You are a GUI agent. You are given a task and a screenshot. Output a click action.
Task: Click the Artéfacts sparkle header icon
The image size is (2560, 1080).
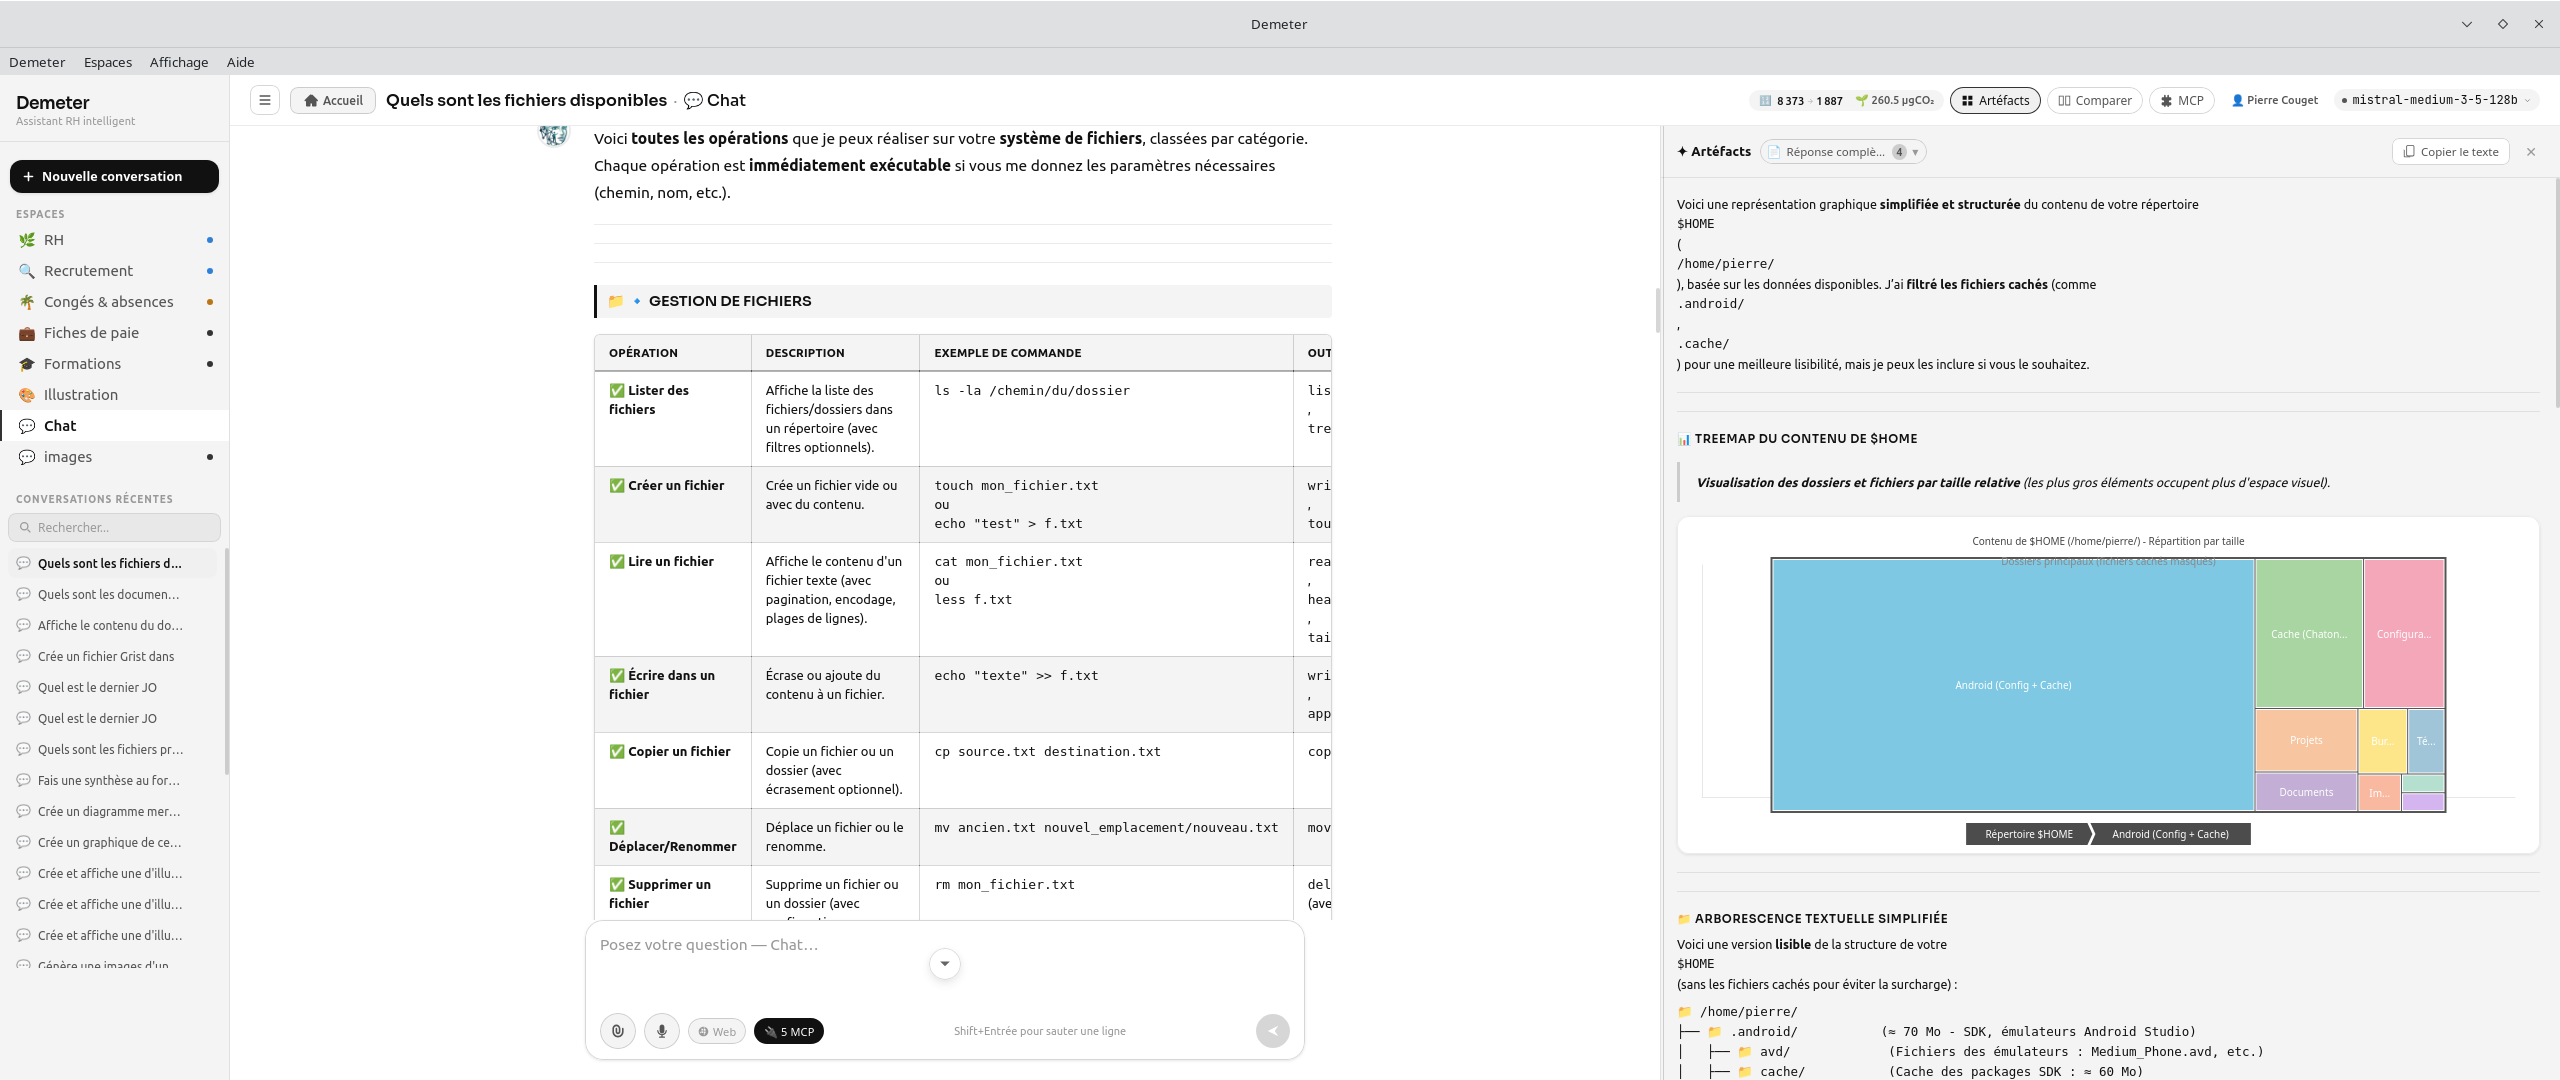point(1682,152)
